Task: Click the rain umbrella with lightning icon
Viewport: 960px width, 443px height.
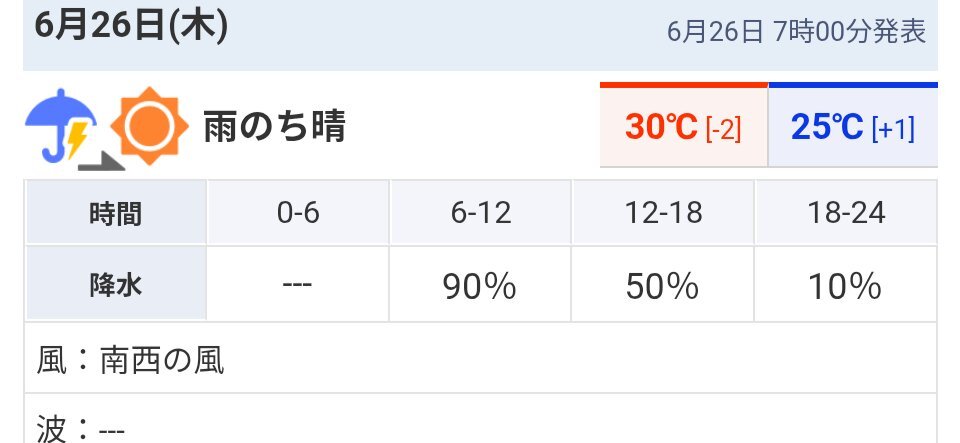Action: click(x=60, y=126)
